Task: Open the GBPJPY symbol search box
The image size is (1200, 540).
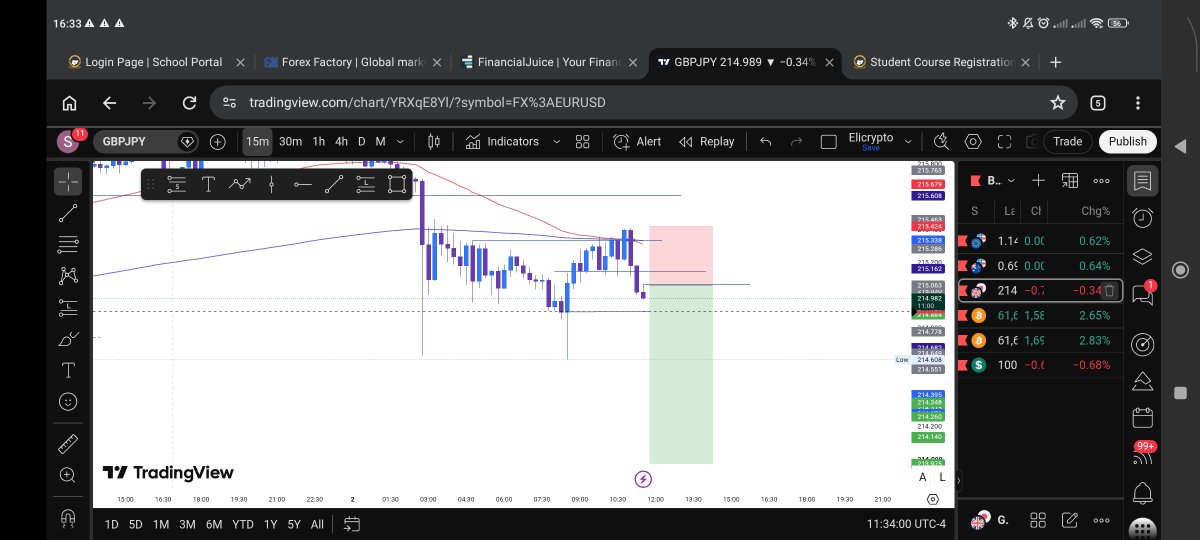Action: click(146, 142)
